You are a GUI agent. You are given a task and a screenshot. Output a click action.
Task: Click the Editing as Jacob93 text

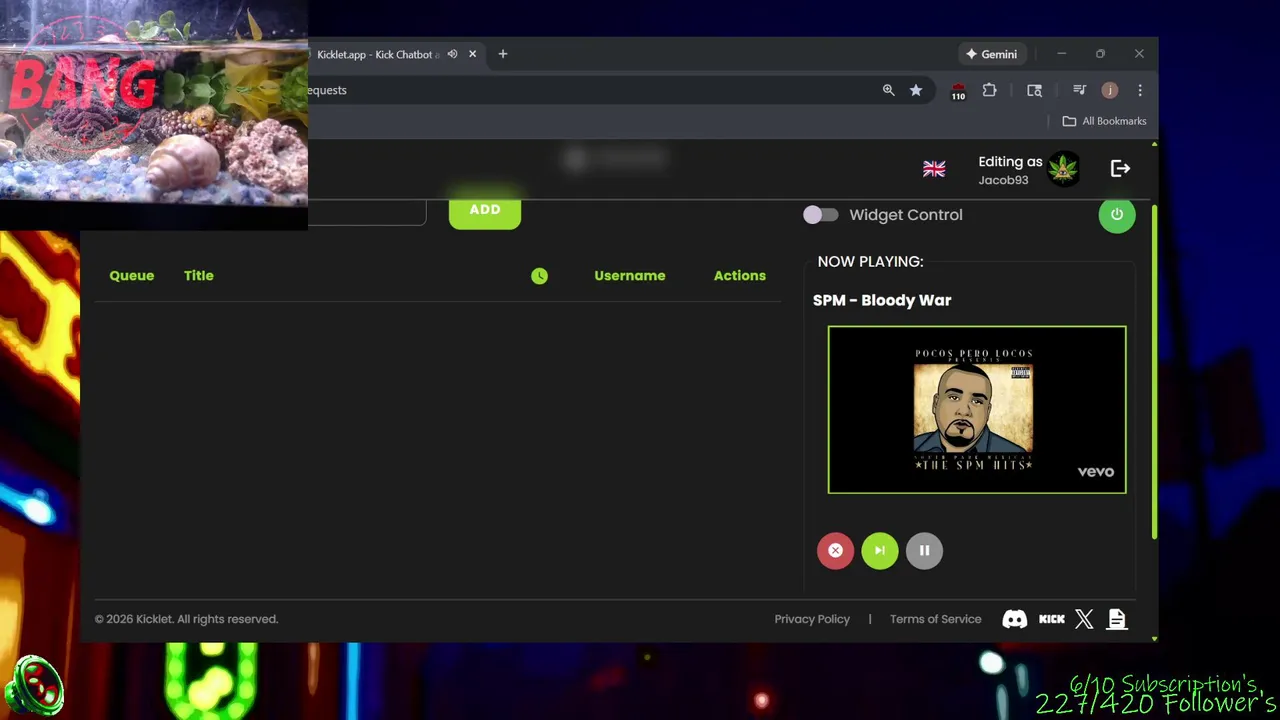tap(1010, 170)
